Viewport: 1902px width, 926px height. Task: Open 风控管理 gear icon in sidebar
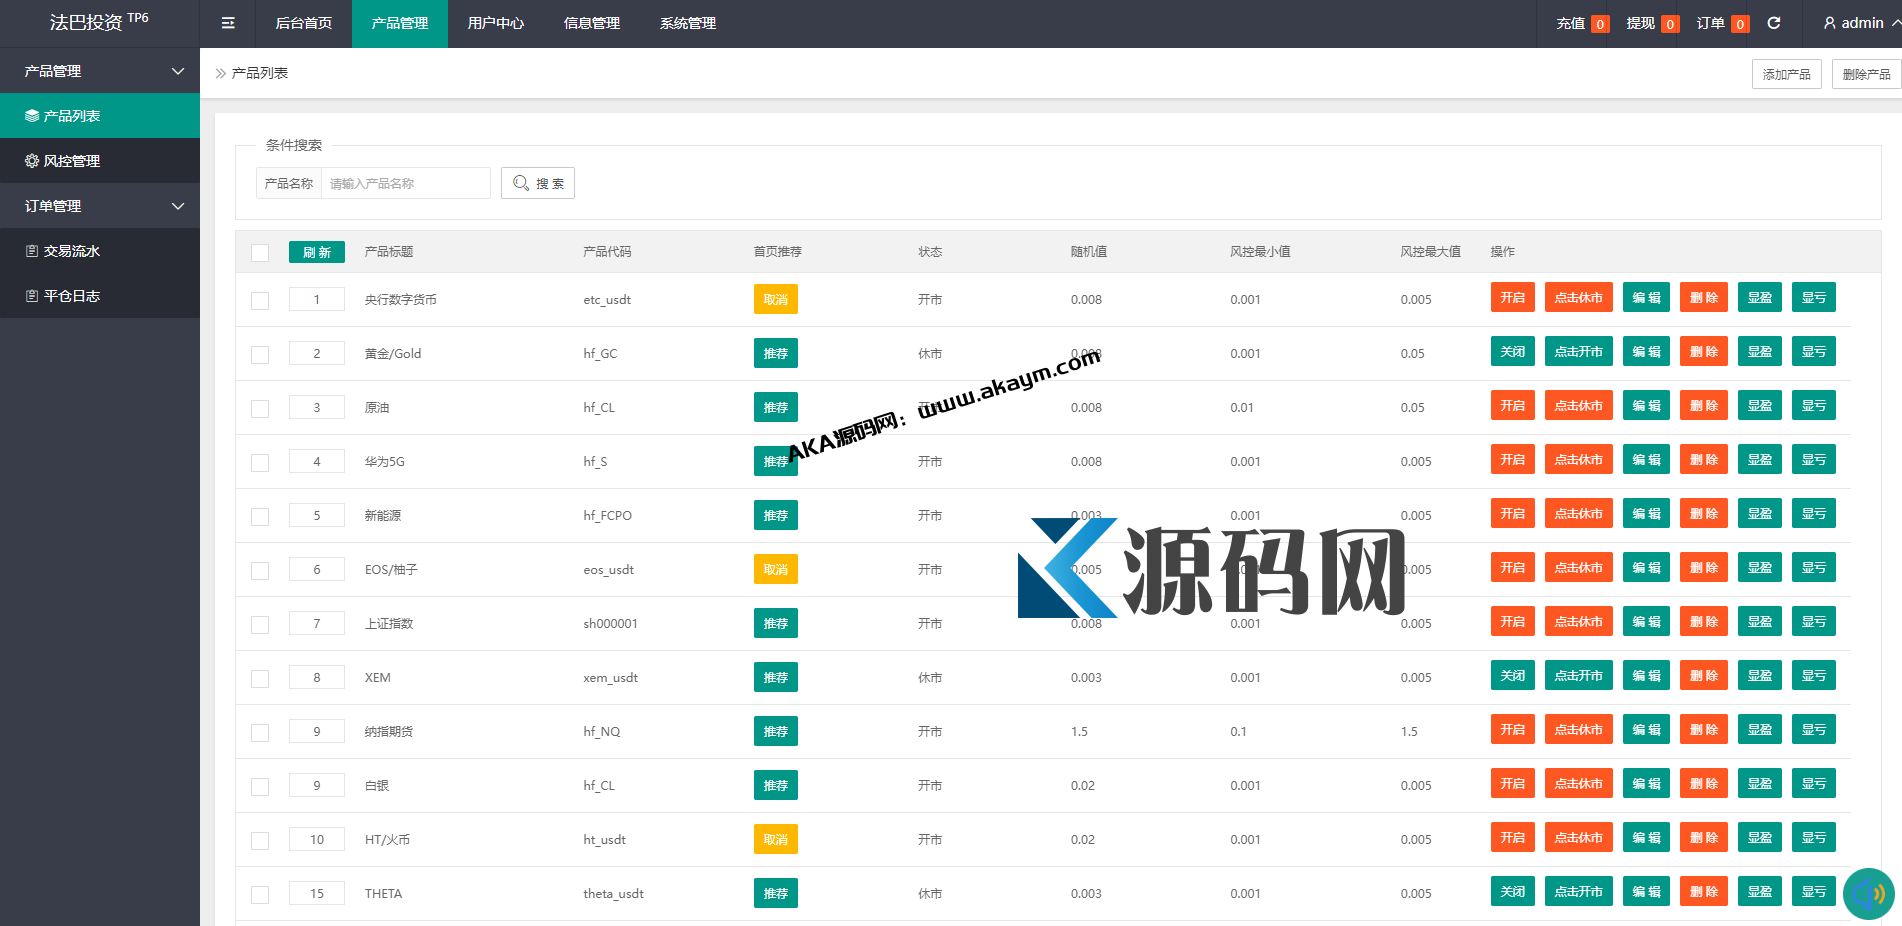point(32,161)
